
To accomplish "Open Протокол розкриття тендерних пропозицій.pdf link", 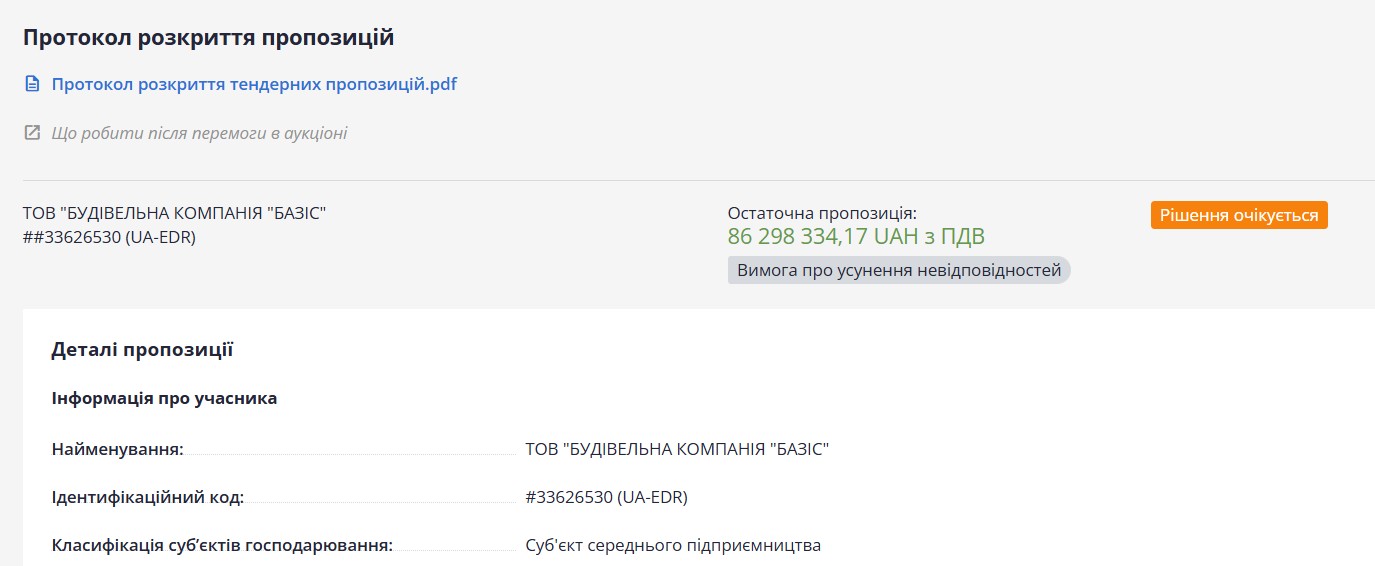I will [x=254, y=84].
